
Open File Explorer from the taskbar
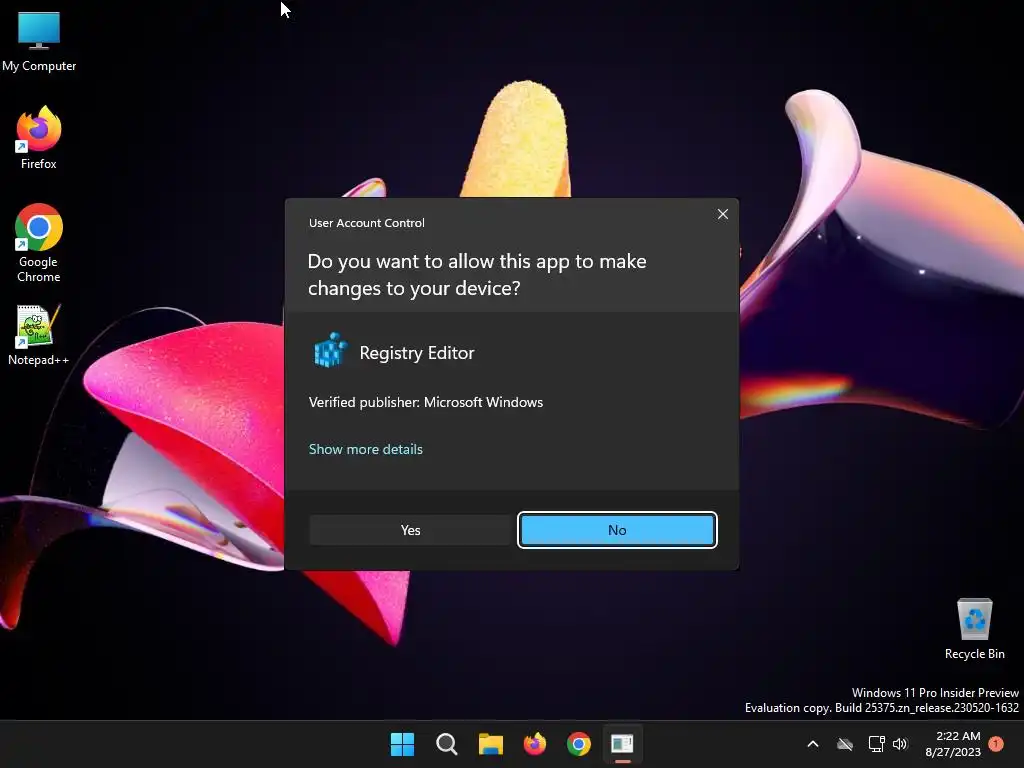coord(490,744)
